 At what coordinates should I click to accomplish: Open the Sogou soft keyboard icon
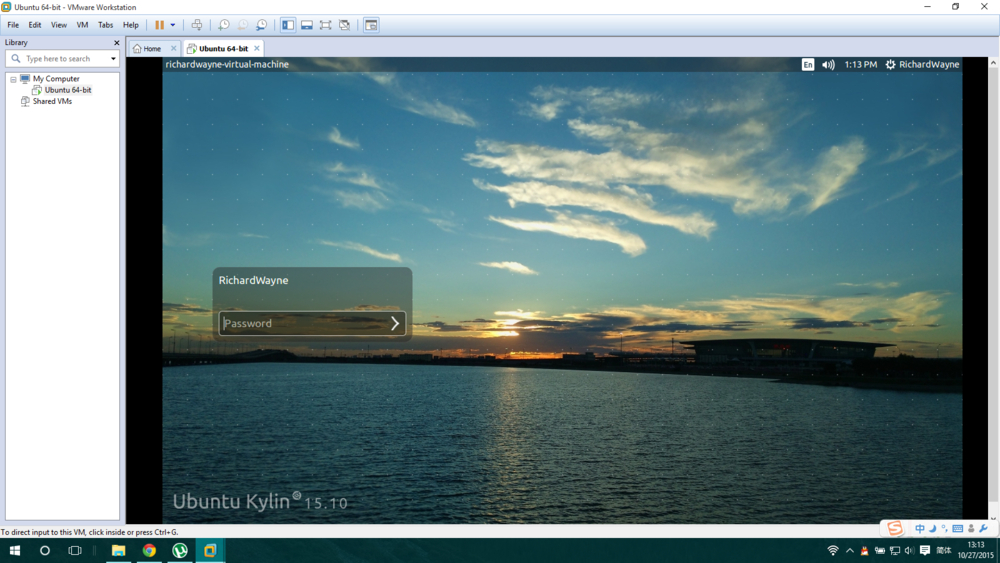pos(957,529)
